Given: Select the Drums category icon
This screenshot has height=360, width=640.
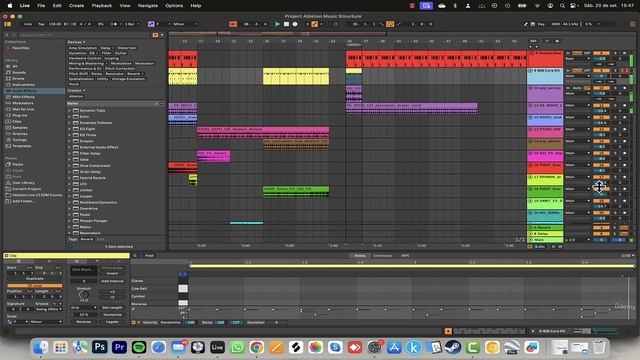Looking at the screenshot, I should pyautogui.click(x=8, y=78).
